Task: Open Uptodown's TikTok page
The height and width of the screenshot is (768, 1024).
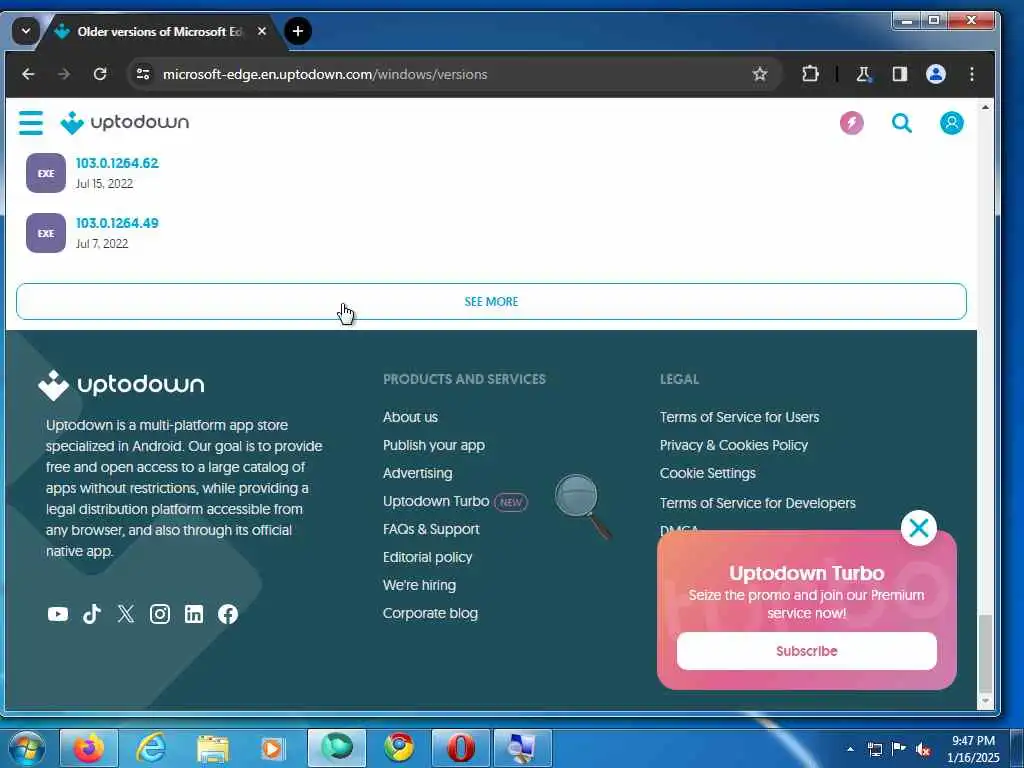Action: [92, 614]
